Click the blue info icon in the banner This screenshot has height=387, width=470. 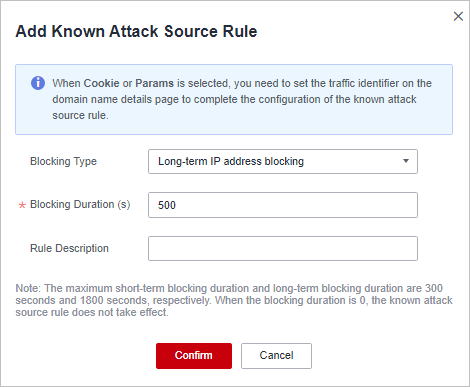coord(38,83)
